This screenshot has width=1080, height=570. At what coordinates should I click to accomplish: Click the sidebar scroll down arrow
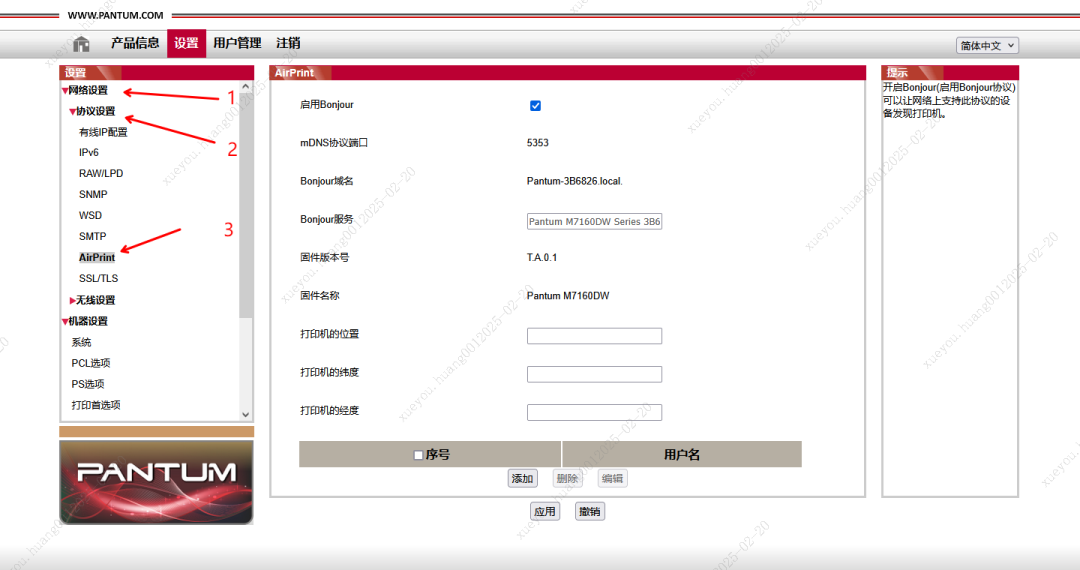click(x=246, y=414)
